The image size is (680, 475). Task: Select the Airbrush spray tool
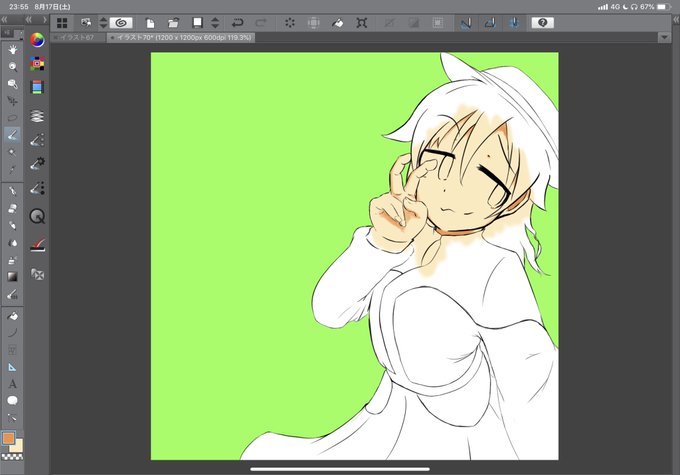[13, 260]
